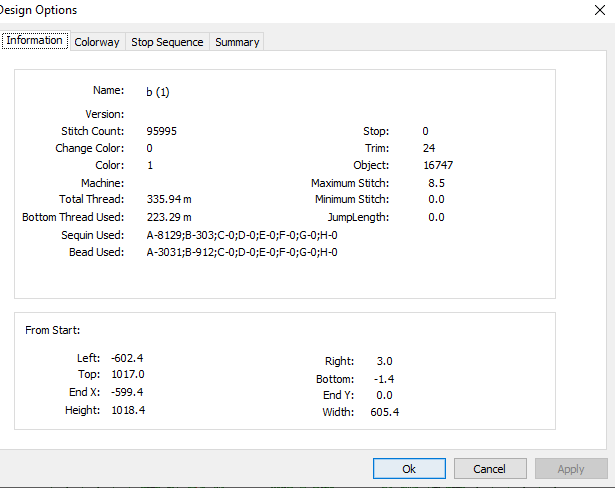Viewport: 615px width, 488px height.
Task: Open the Stop Sequence tab
Action: click(167, 42)
